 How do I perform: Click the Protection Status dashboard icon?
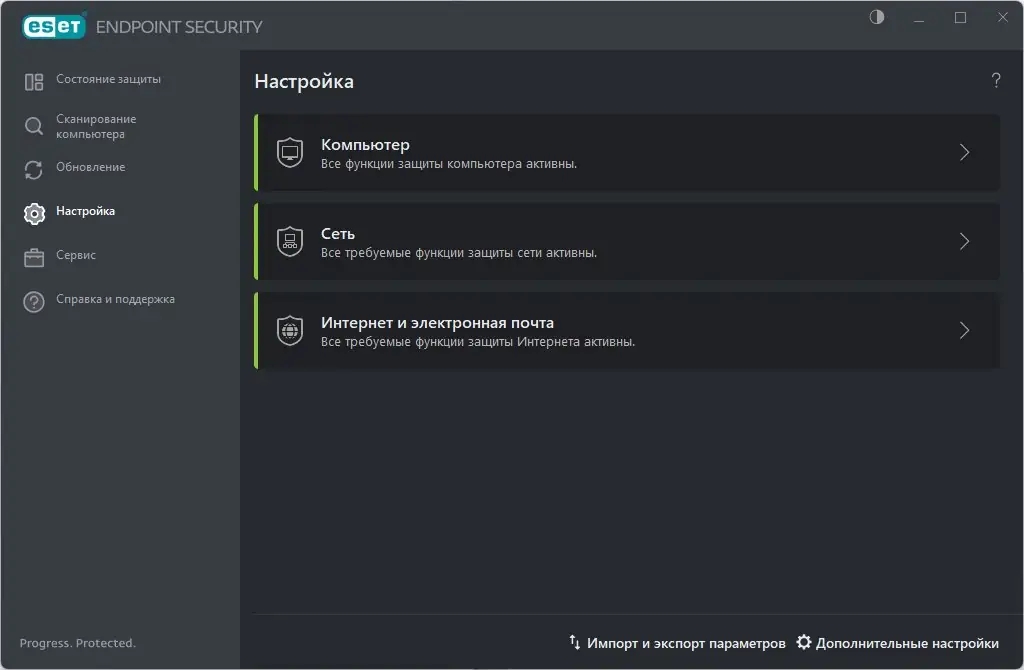(34, 81)
